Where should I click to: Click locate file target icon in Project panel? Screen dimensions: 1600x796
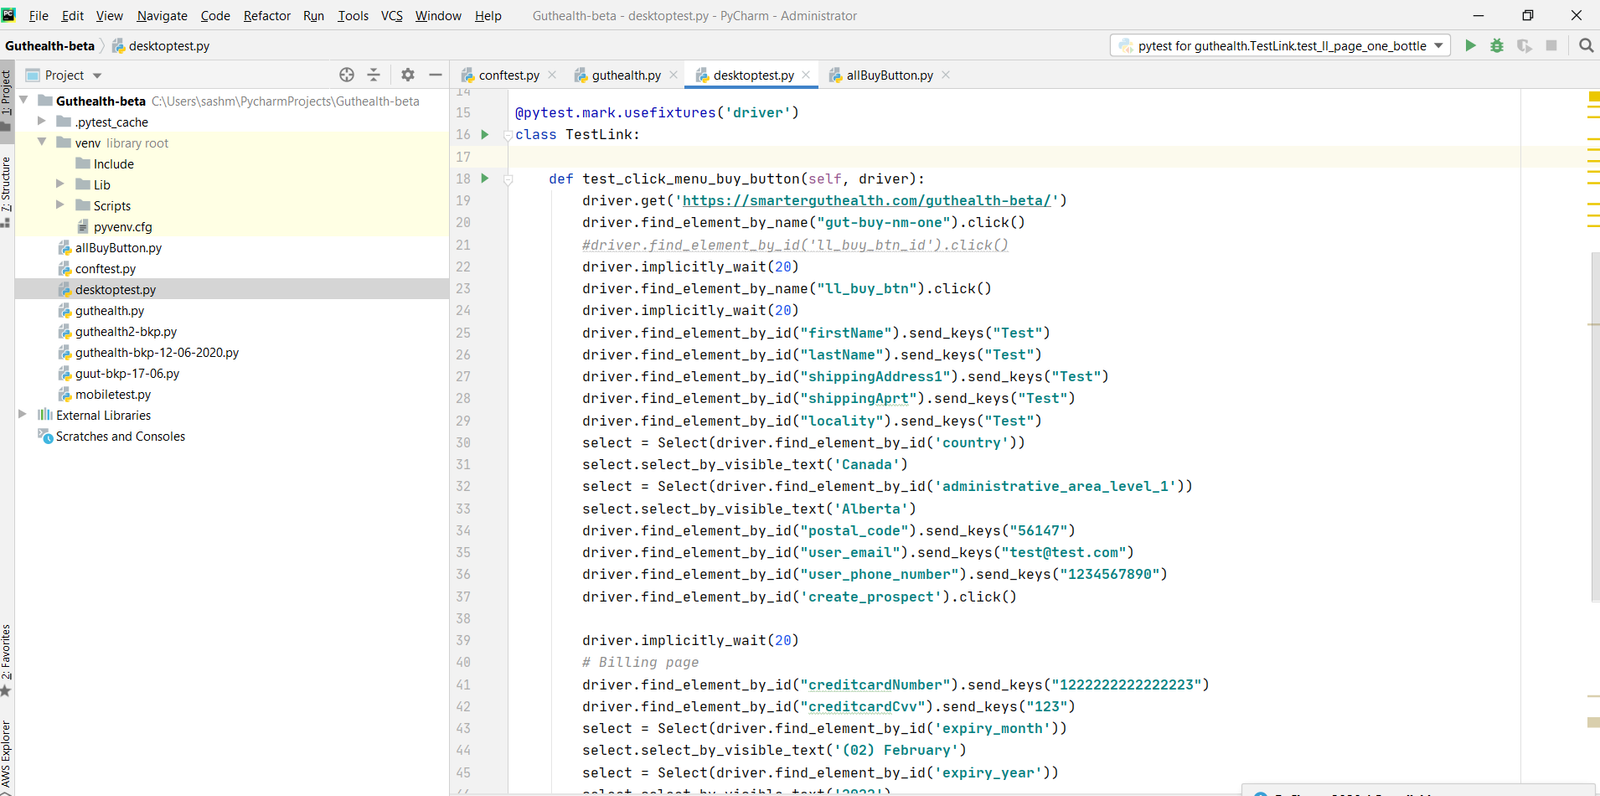(347, 75)
